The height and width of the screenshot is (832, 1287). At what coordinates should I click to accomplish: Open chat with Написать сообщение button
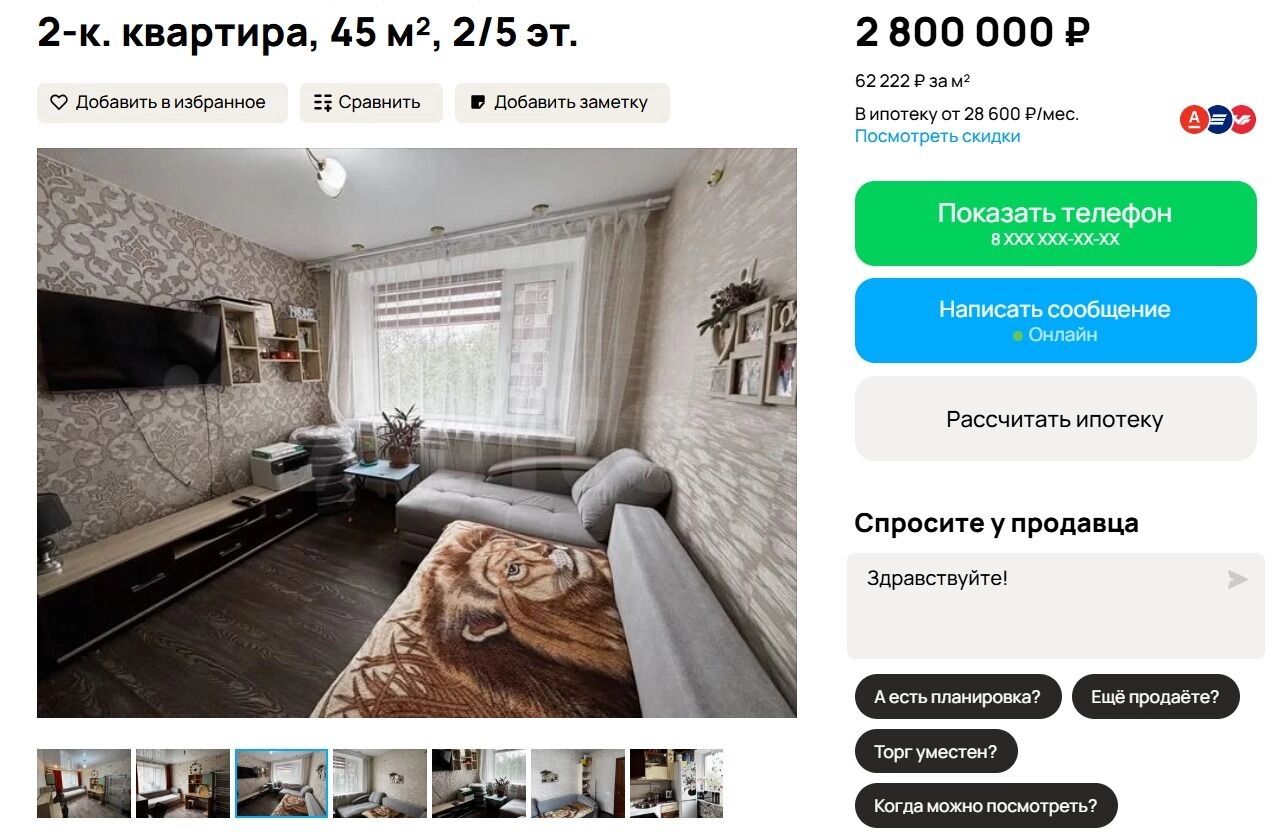[x=1055, y=320]
